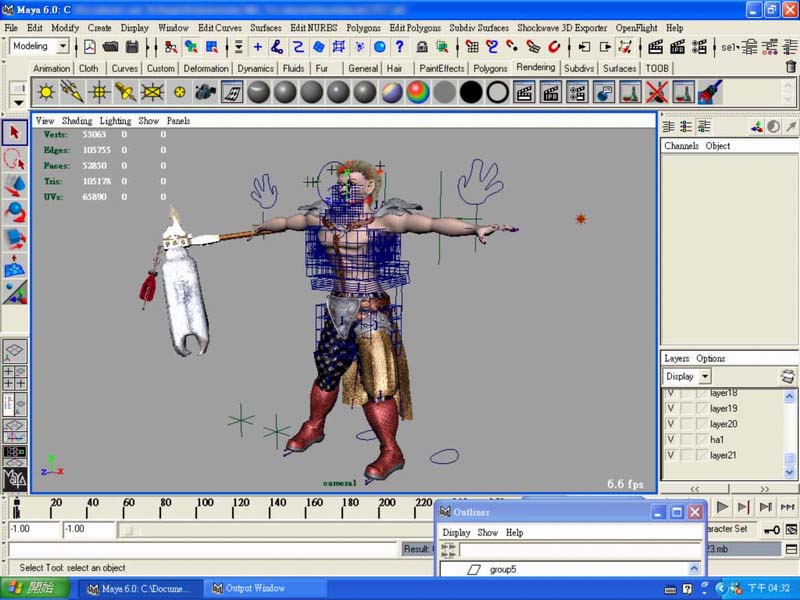Viewport: 800px width, 600px height.
Task: Activate the Select Tool arrow in toolbox
Action: [15, 133]
